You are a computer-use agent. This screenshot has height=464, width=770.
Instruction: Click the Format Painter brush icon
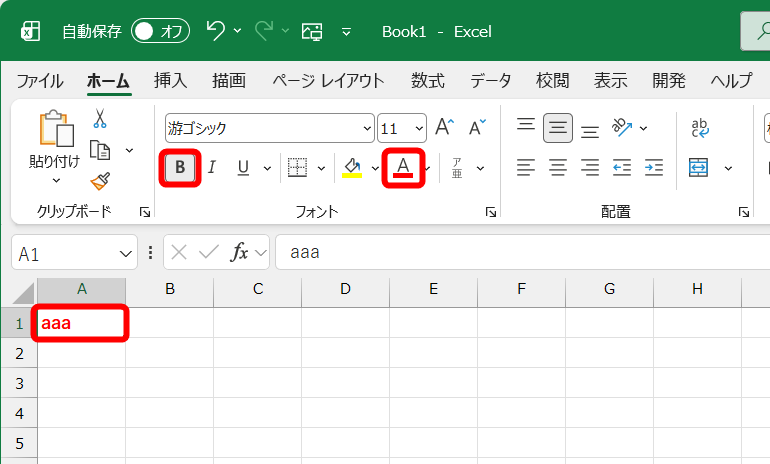[x=100, y=181]
